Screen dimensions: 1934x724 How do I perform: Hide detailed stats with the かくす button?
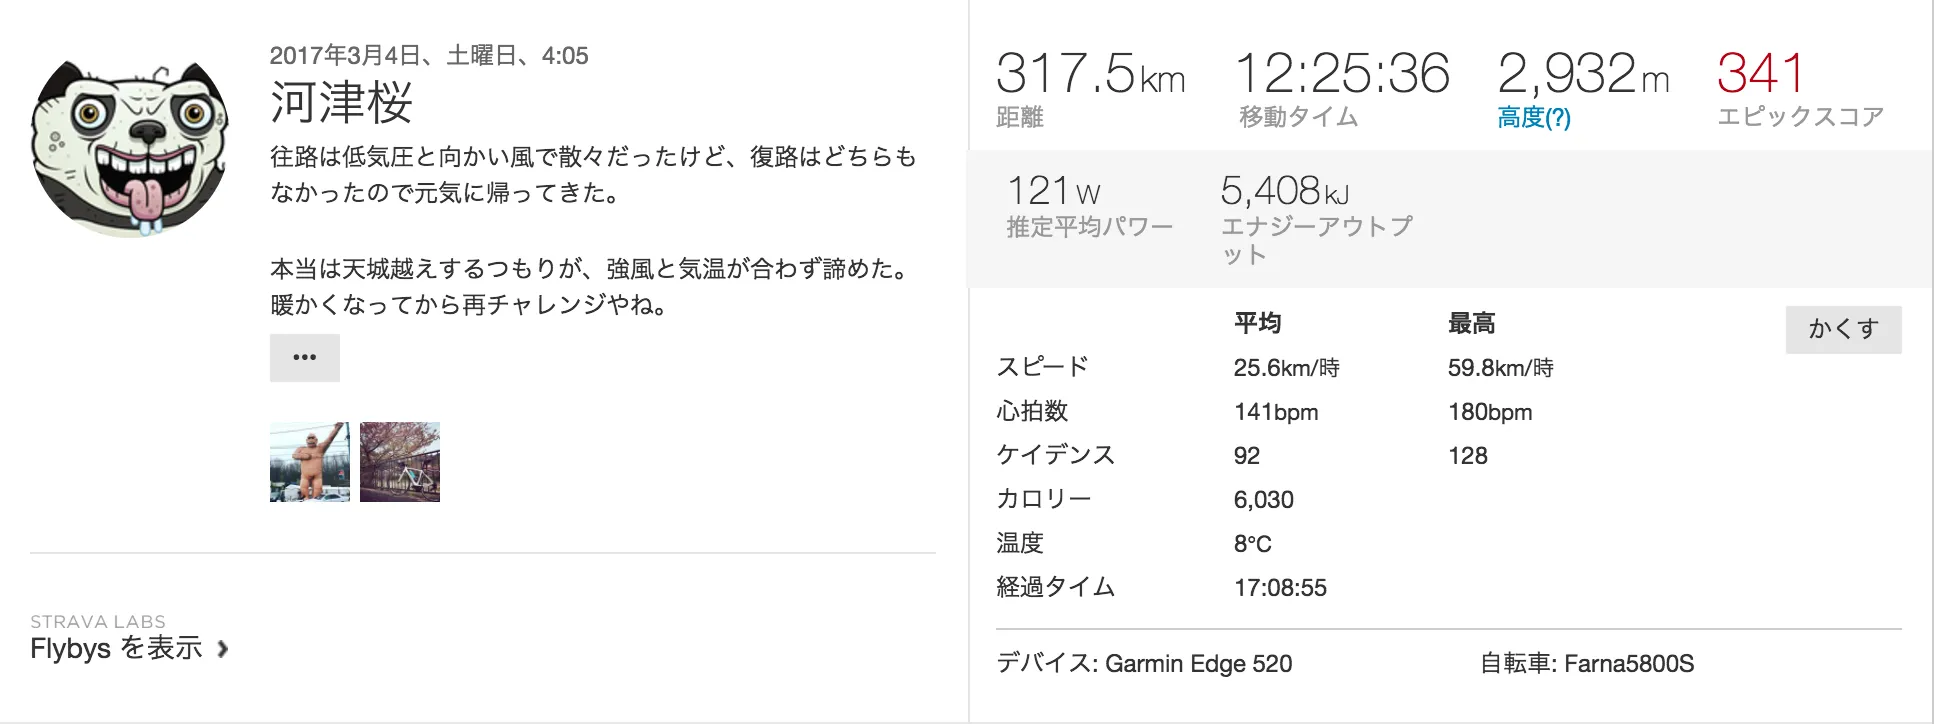tap(1843, 329)
